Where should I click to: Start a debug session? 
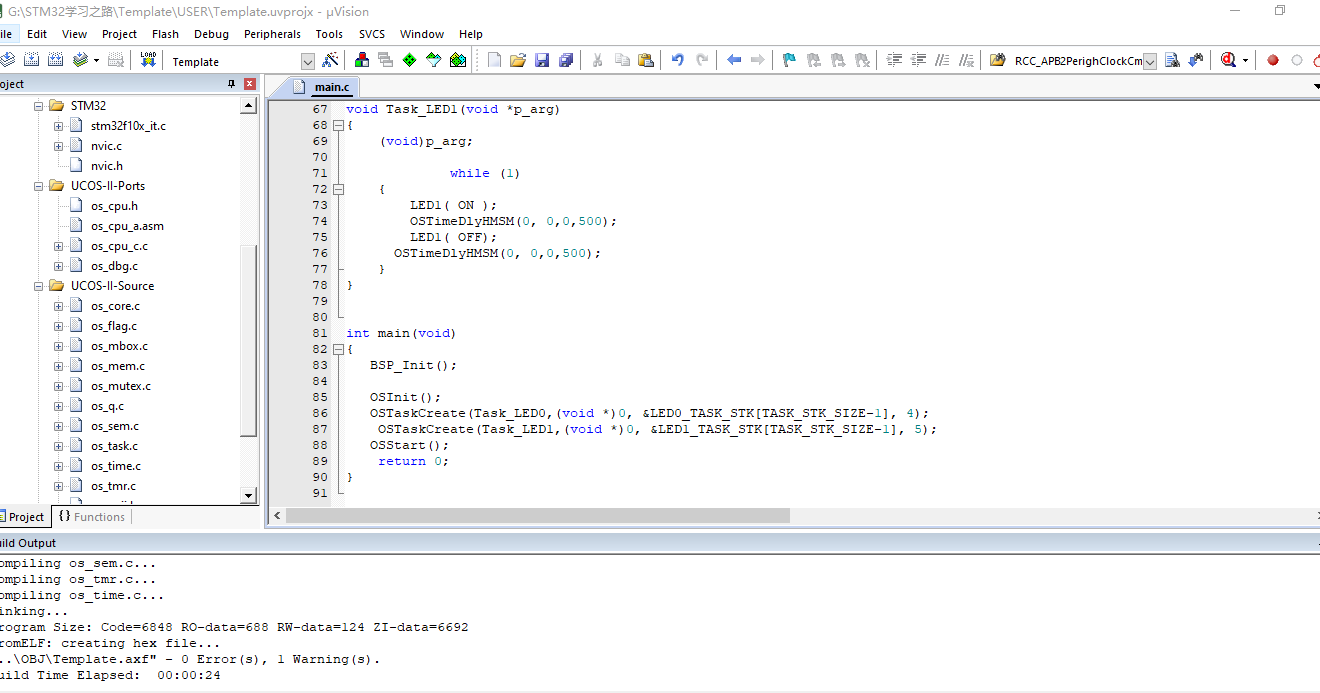tap(1228, 60)
